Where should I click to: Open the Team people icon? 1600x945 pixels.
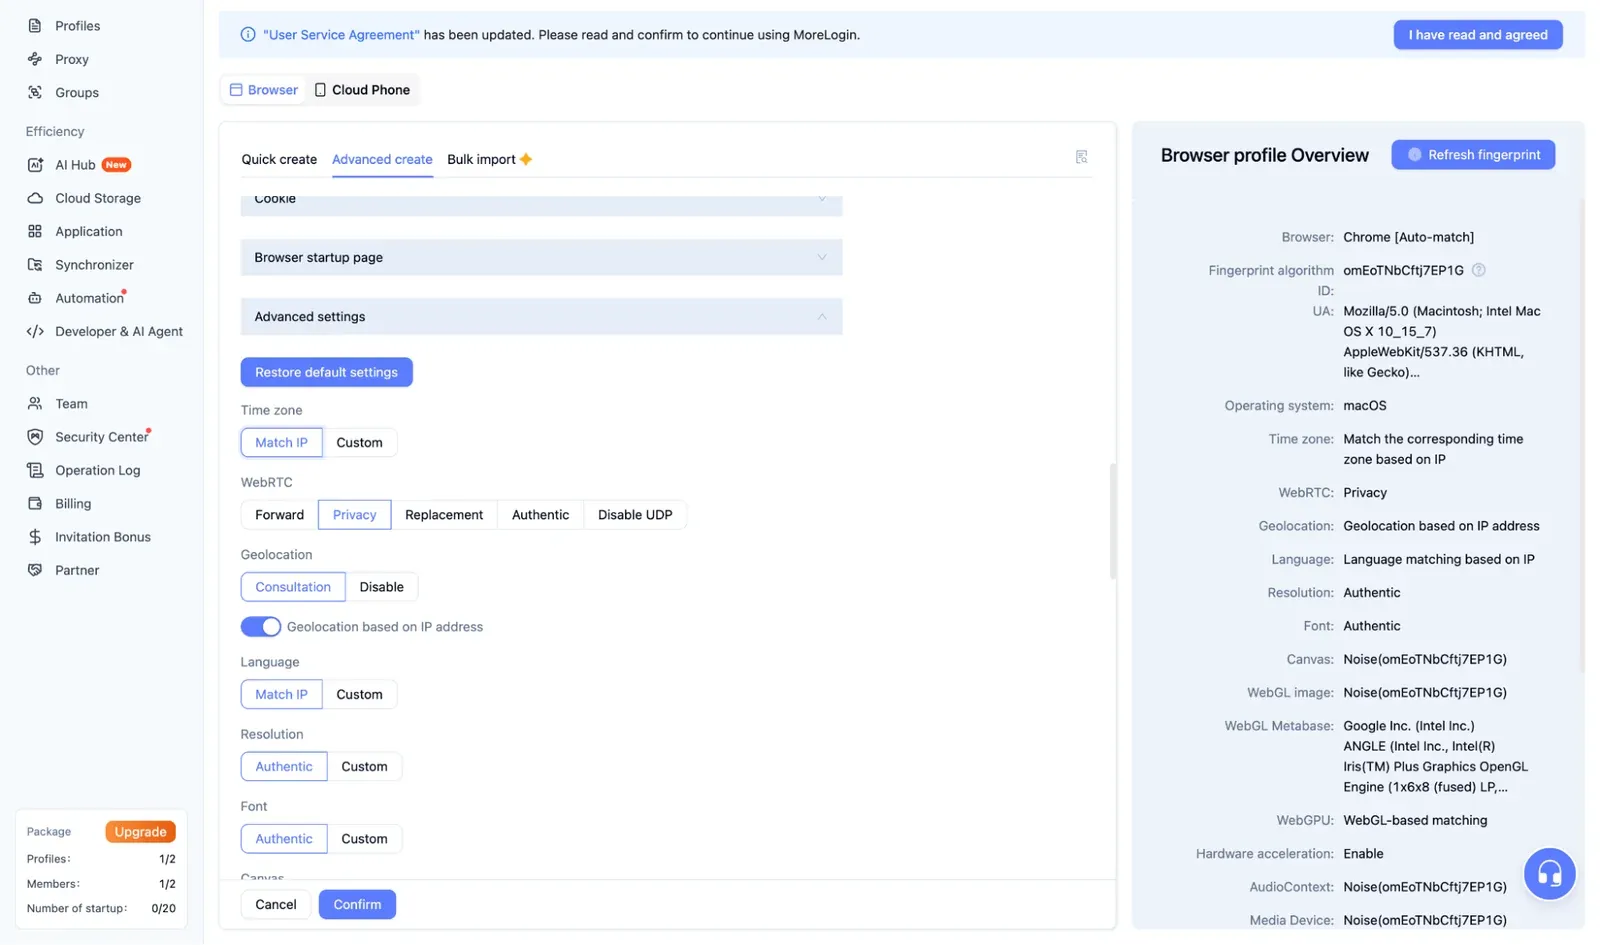coord(35,404)
